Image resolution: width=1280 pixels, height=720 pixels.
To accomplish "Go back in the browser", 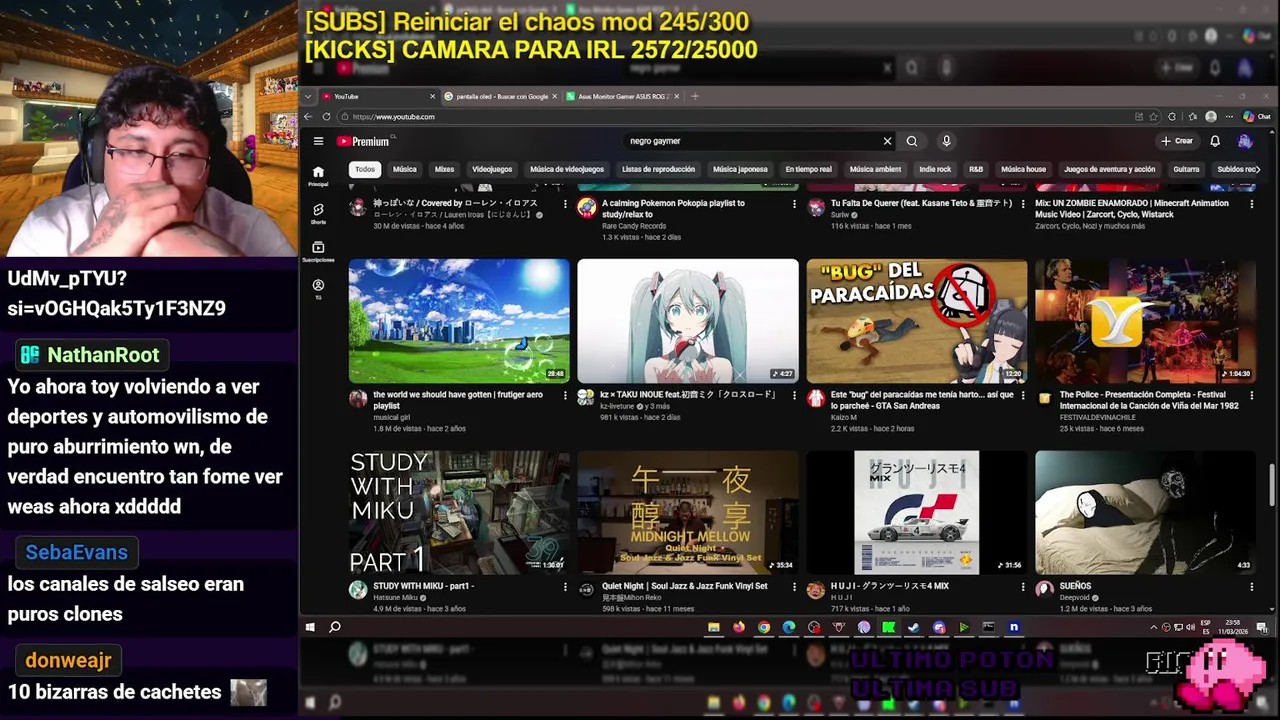I will tap(308, 117).
